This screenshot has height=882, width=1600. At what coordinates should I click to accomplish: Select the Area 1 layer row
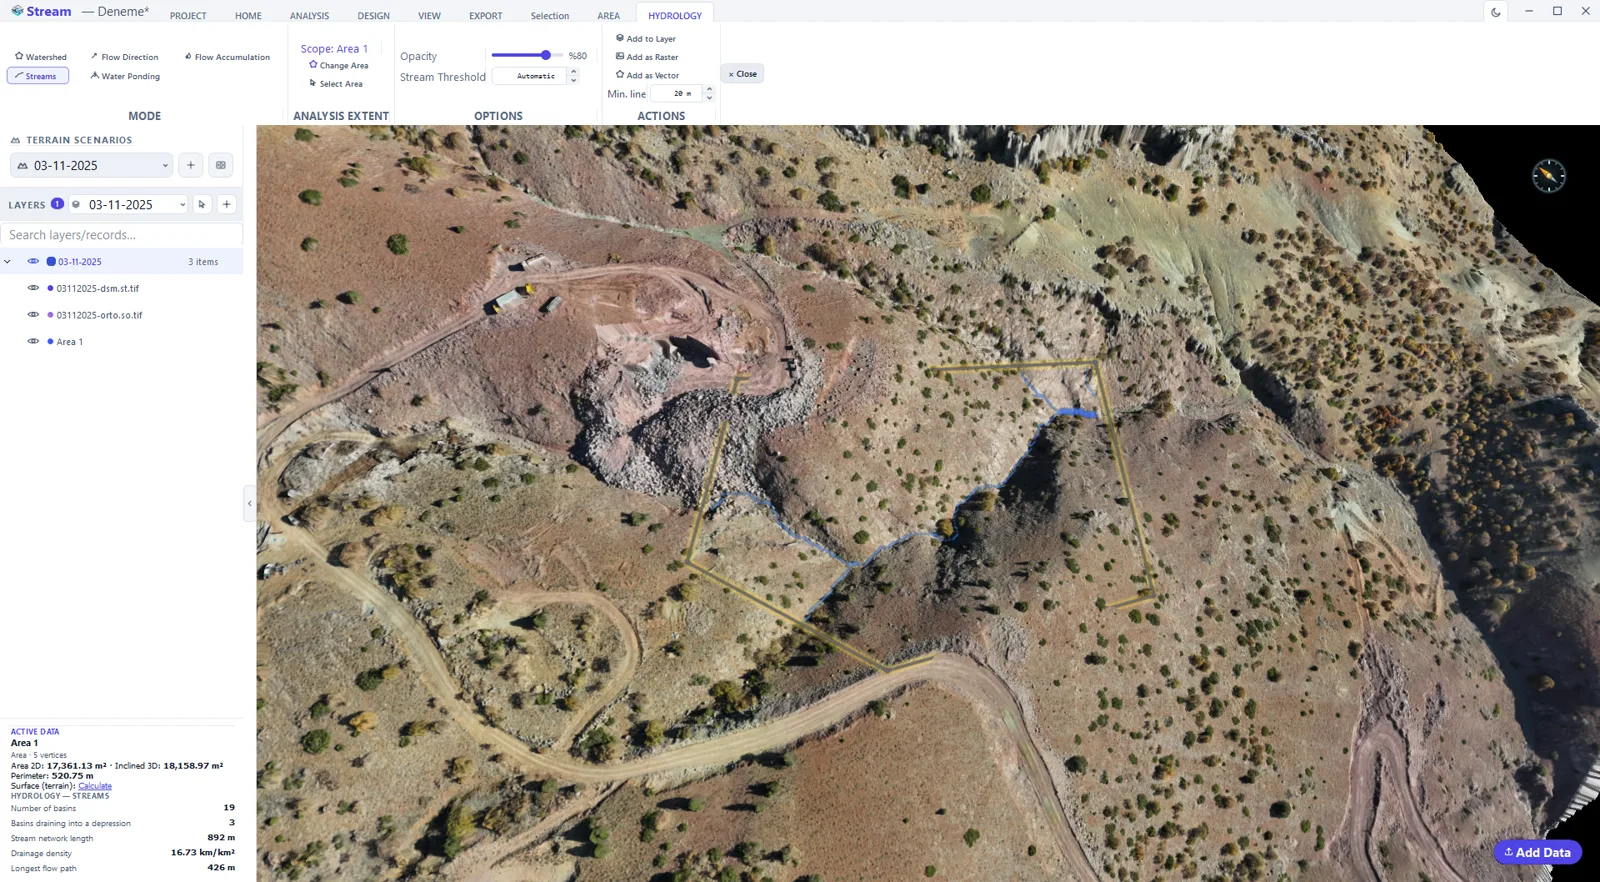121,342
